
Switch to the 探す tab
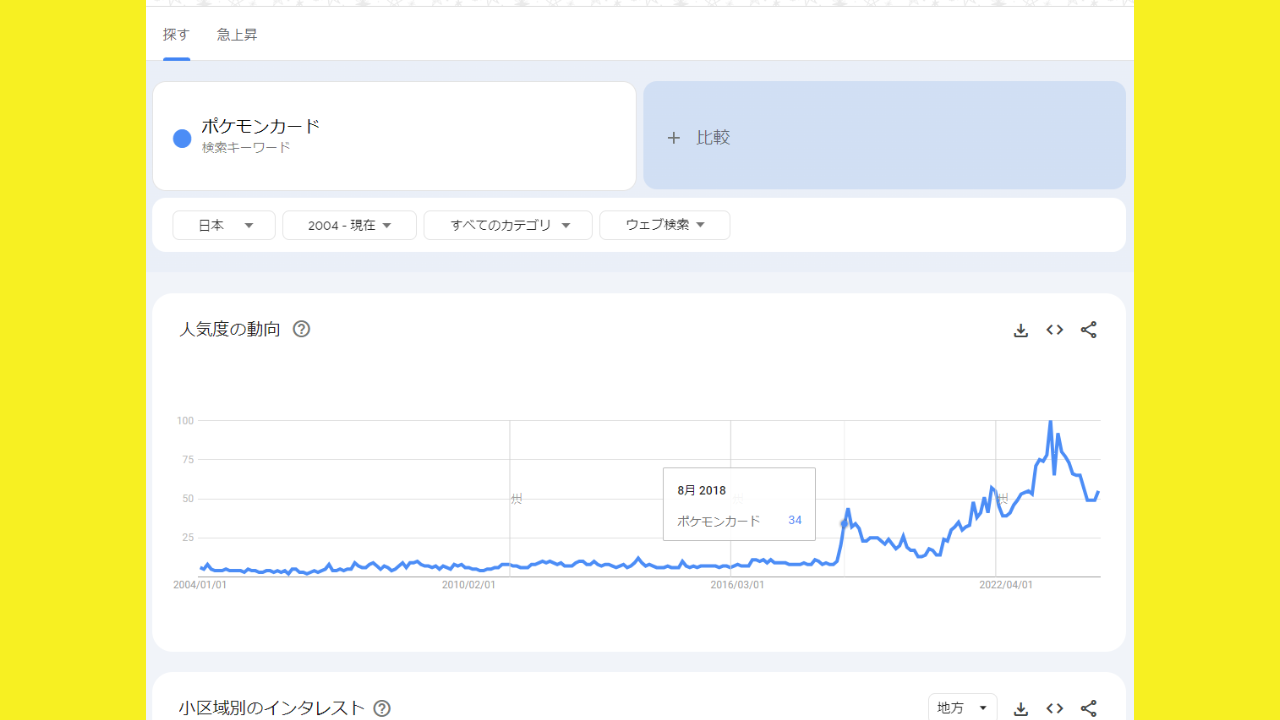(x=176, y=35)
